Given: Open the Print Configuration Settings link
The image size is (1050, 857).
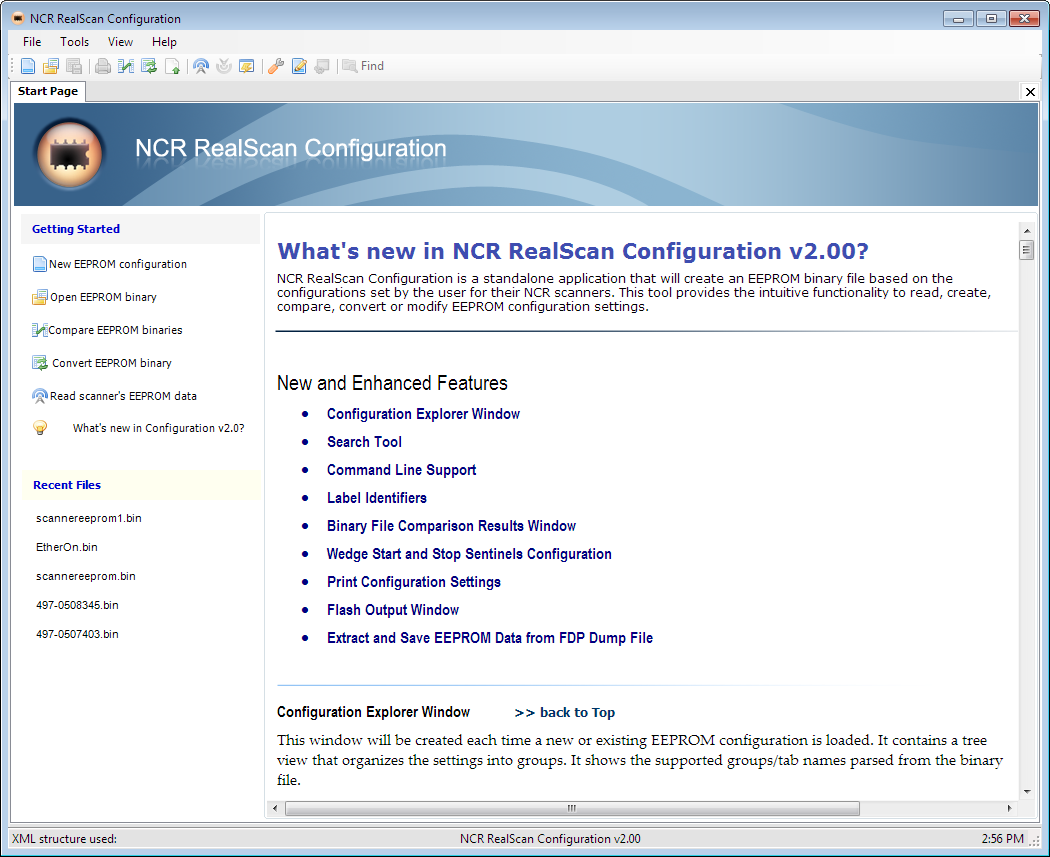Looking at the screenshot, I should [x=414, y=582].
